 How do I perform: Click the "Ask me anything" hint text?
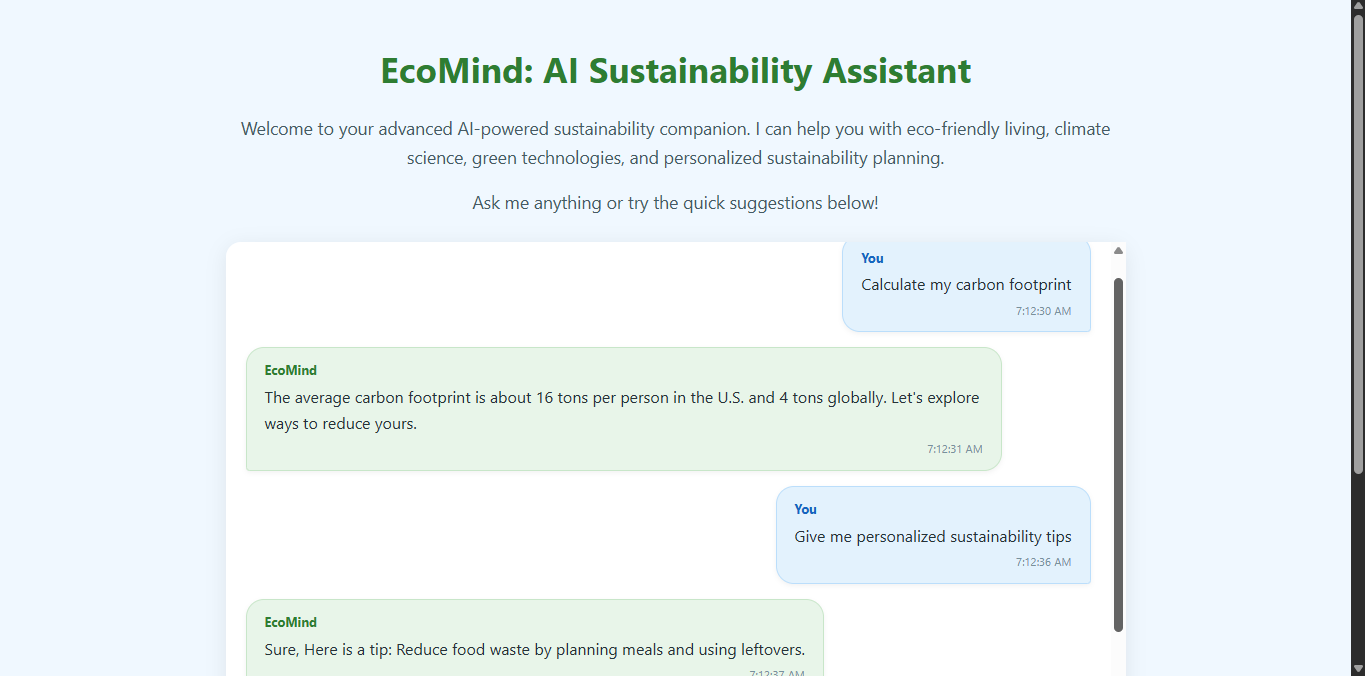point(675,203)
